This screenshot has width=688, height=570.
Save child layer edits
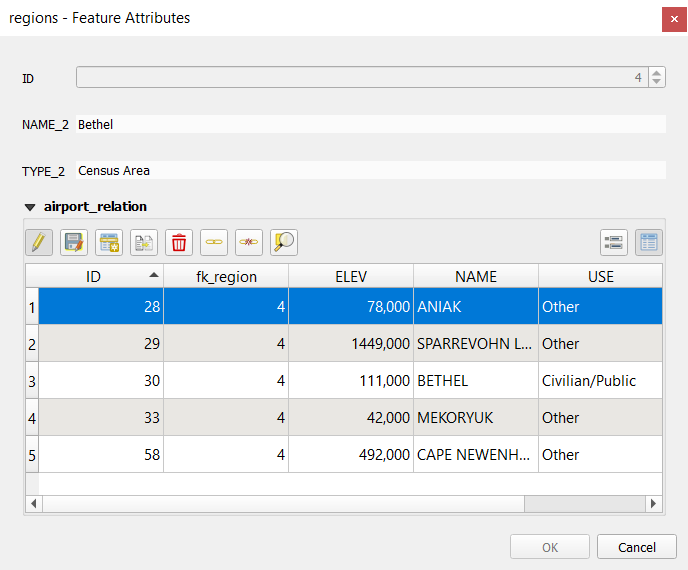point(73,242)
